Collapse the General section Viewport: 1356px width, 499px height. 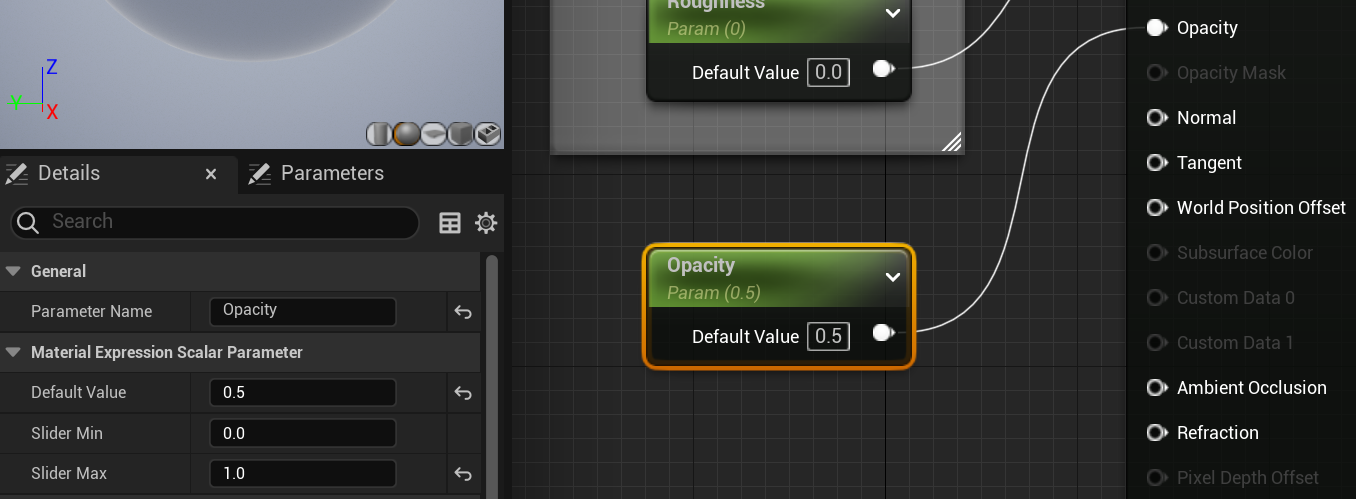tap(14, 271)
